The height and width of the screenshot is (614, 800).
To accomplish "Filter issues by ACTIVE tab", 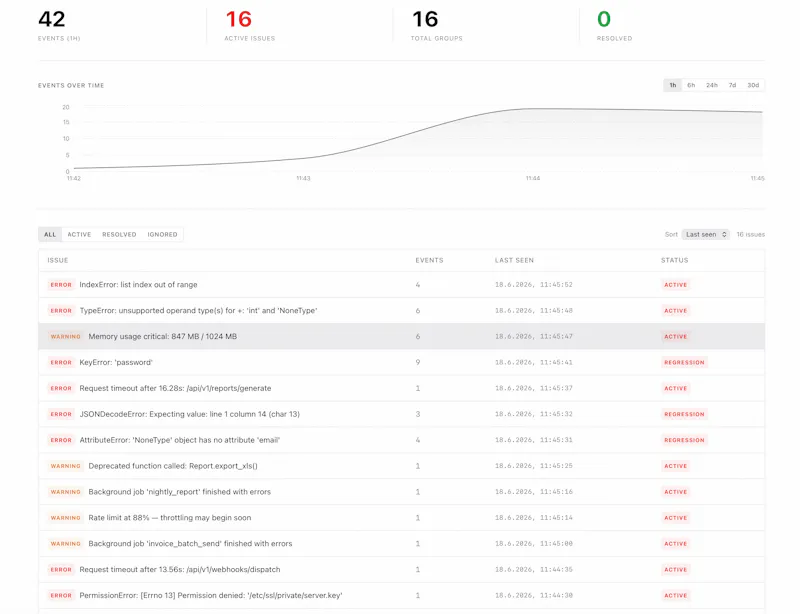I will [79, 235].
